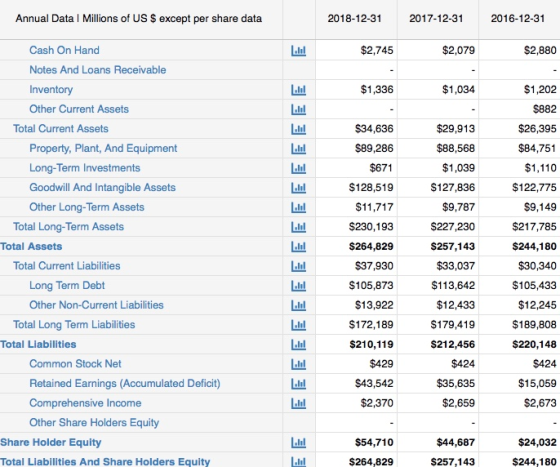Screen dimensions: 560x467
Task: Select 2017 Long Term Debt value $113,642
Action: tap(453, 286)
